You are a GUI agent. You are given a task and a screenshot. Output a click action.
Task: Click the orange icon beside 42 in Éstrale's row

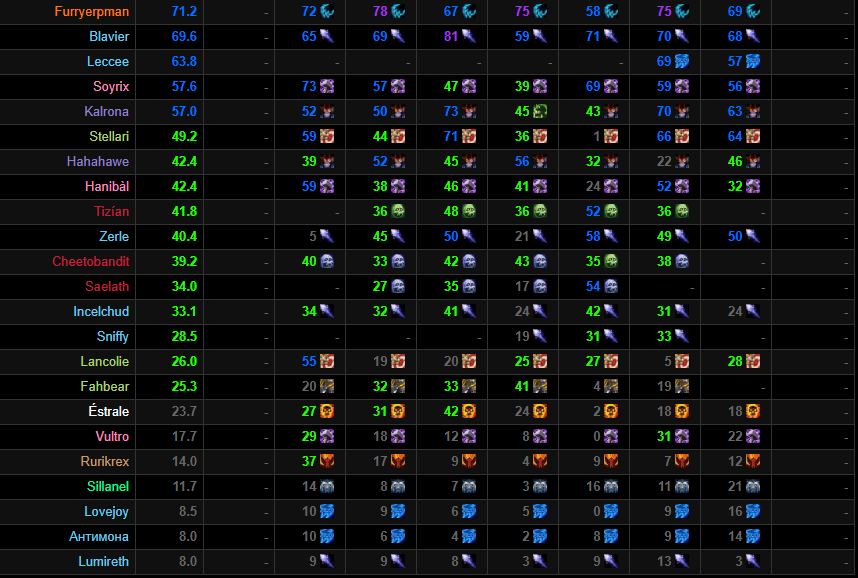pos(469,412)
